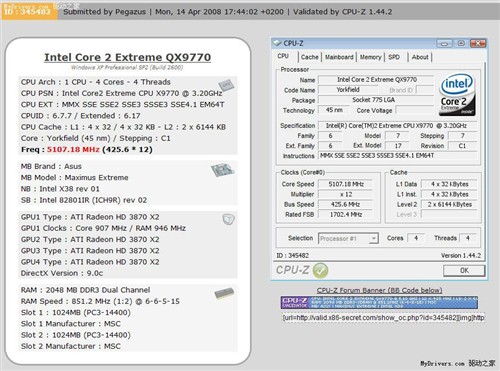The width and height of the screenshot is (500, 371).
Task: Open the Memory tab
Action: coord(370,57)
